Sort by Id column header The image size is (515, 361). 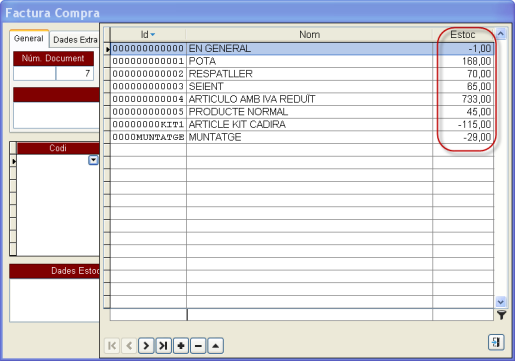pos(148,34)
